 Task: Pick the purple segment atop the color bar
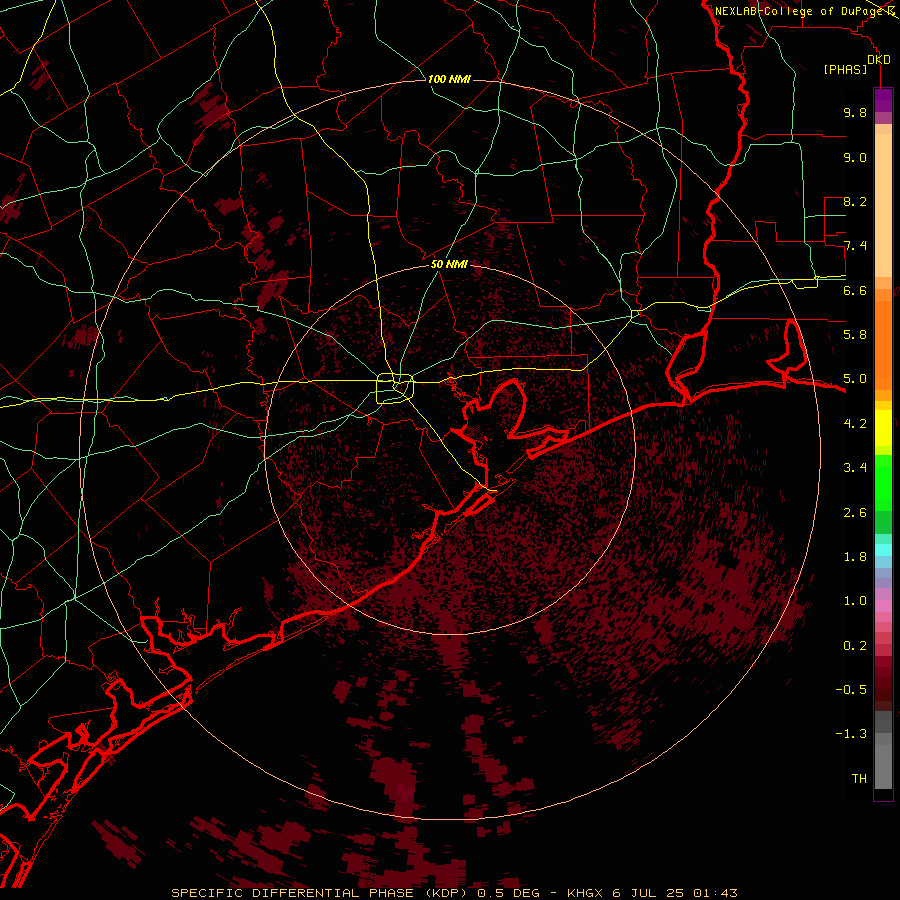pyautogui.click(x=883, y=100)
